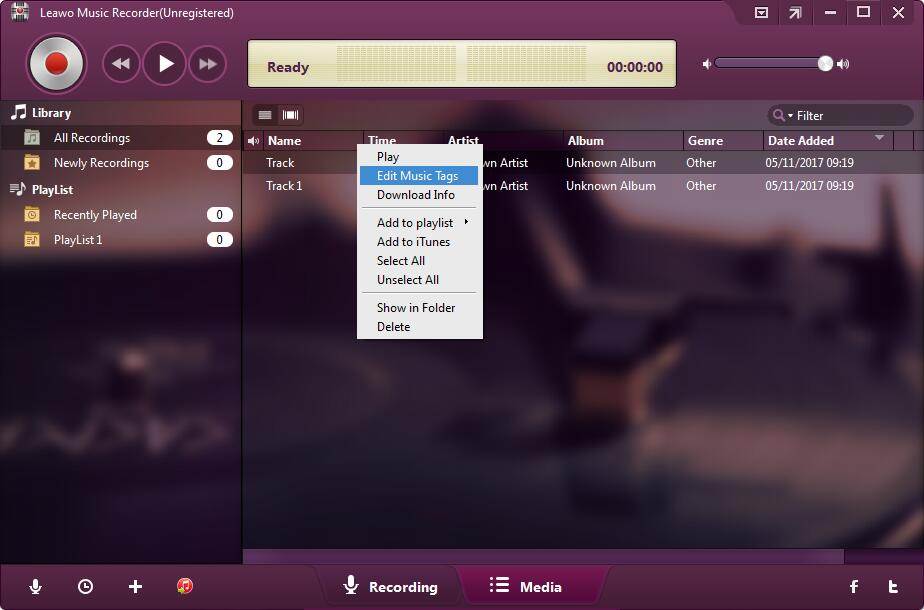Click the mini-mode arrow icon in title bar
This screenshot has height=610, width=924.
796,12
